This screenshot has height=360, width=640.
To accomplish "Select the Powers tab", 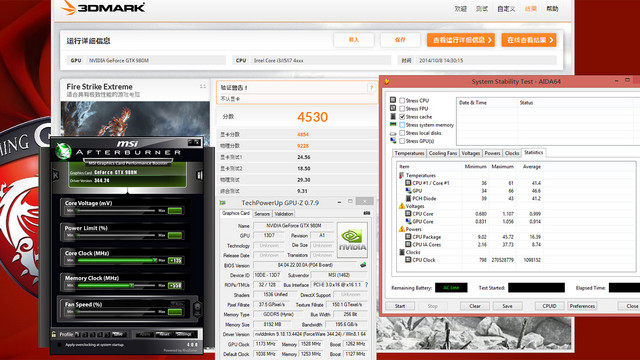I will 492,153.
